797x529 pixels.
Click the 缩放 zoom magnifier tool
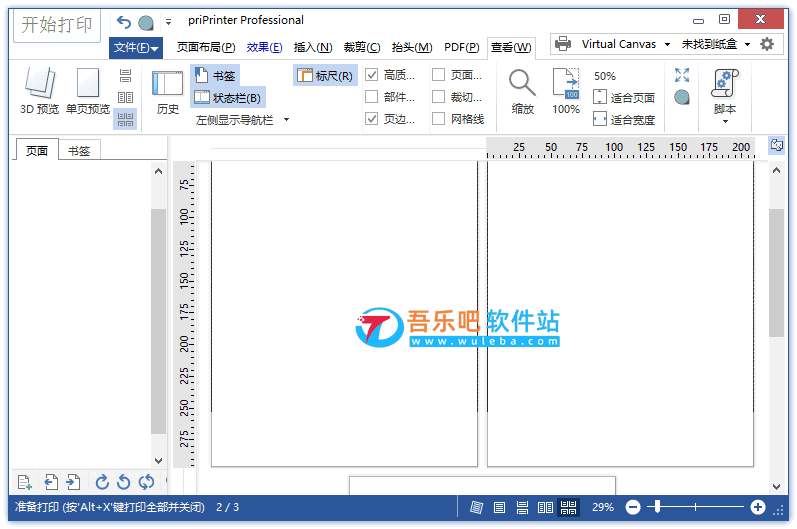coord(523,91)
